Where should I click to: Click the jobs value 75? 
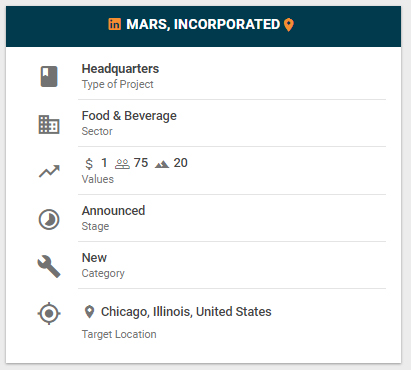[141, 163]
